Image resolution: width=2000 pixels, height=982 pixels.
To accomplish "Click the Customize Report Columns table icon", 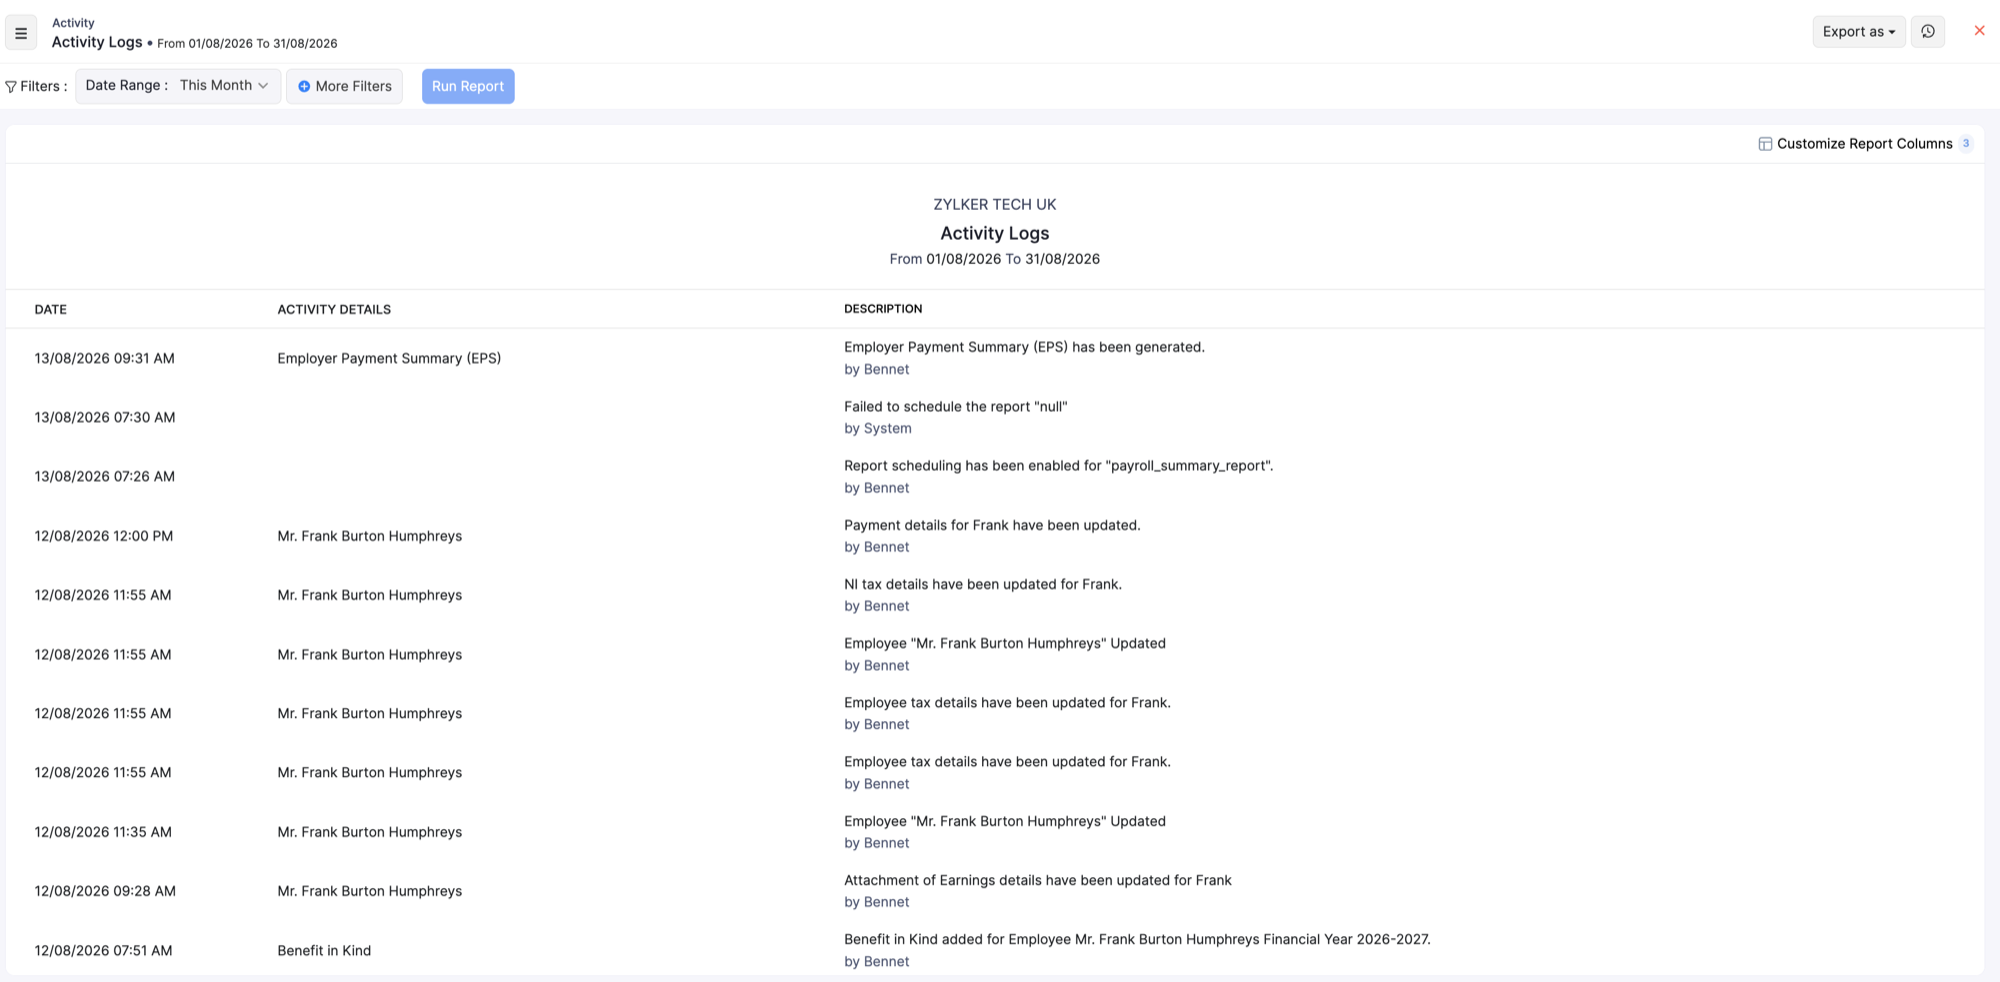I will point(1765,144).
